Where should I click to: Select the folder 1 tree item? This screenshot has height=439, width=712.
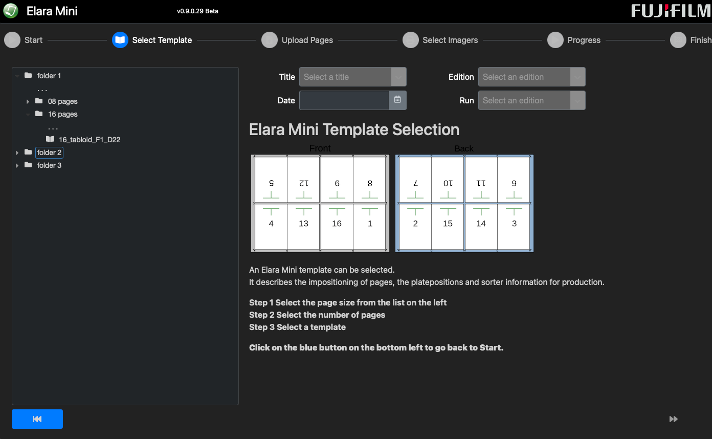[x=49, y=75]
